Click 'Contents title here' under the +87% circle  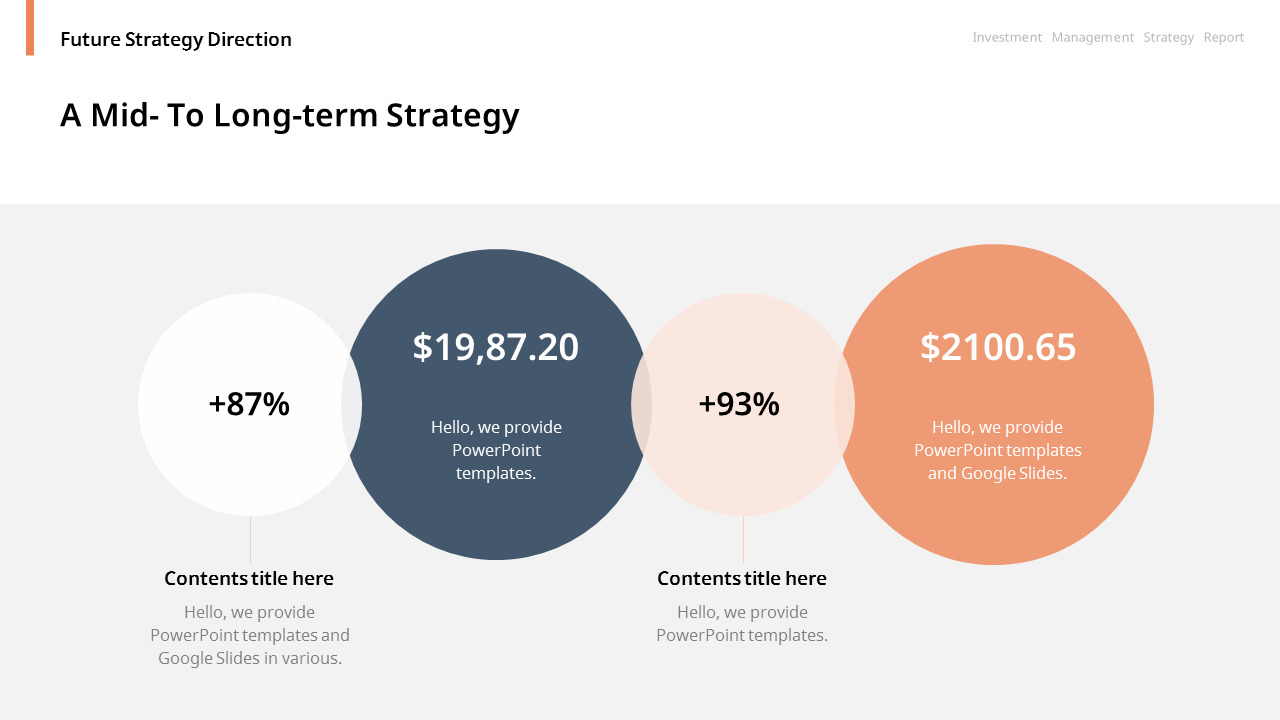(249, 578)
